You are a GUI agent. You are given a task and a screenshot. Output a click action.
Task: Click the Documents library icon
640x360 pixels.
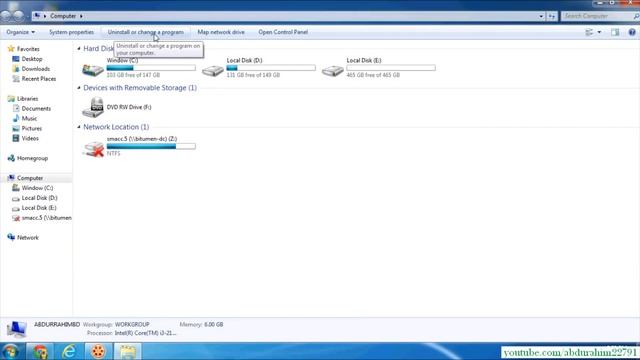click(x=16, y=108)
